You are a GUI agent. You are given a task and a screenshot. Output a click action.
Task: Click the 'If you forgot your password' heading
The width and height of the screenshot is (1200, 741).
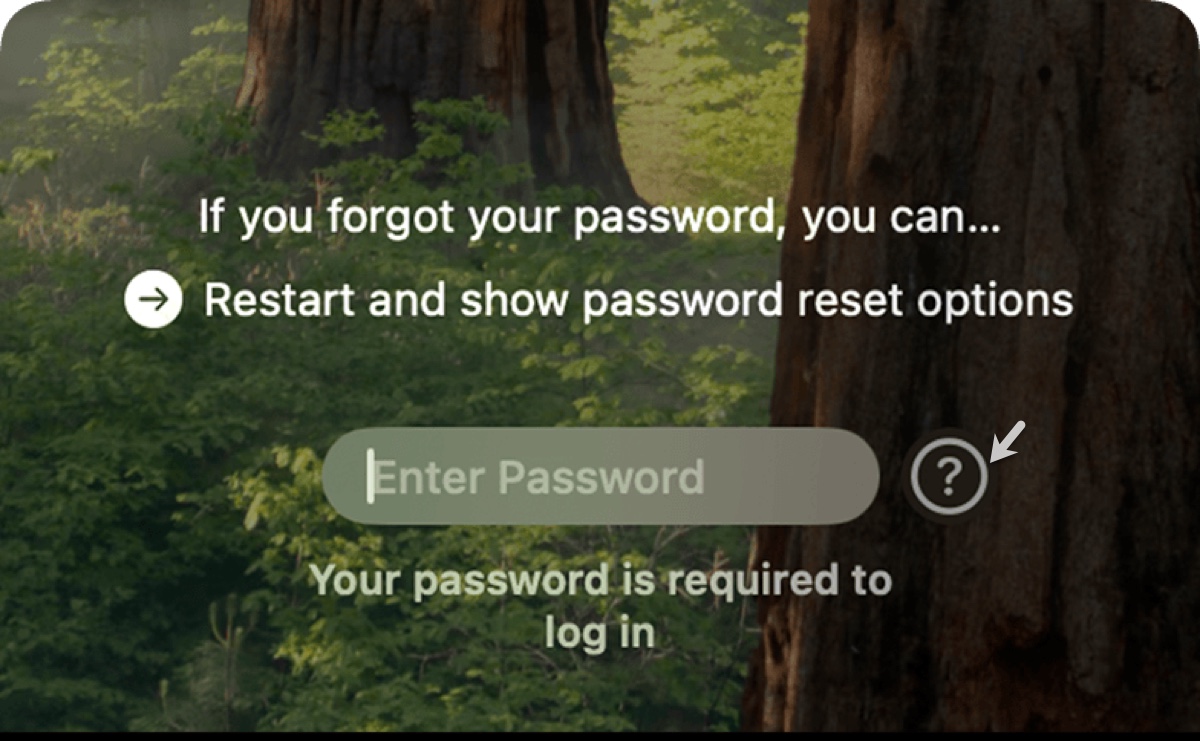(x=599, y=217)
